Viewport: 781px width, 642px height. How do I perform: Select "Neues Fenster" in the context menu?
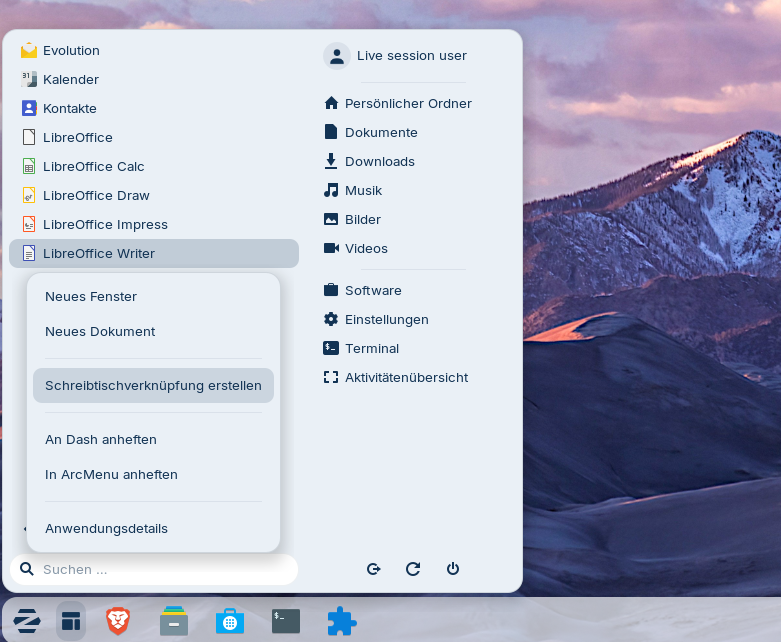[91, 297]
